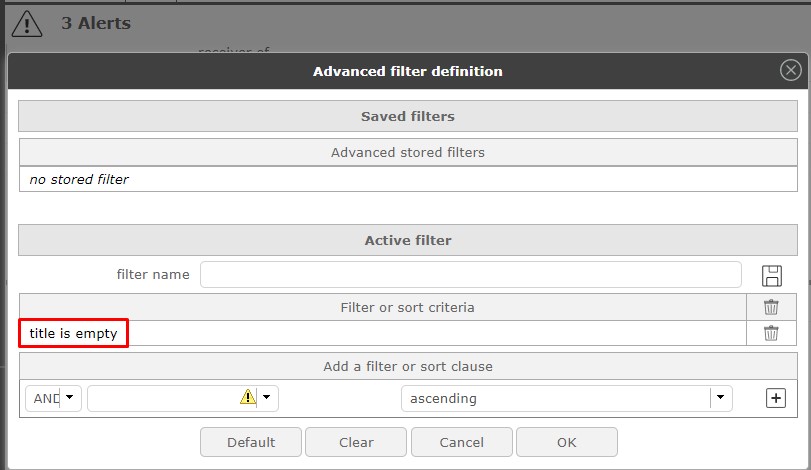Screen dimensions: 811x470
Task: Open the ascending sort order dropdown
Action: pos(720,398)
